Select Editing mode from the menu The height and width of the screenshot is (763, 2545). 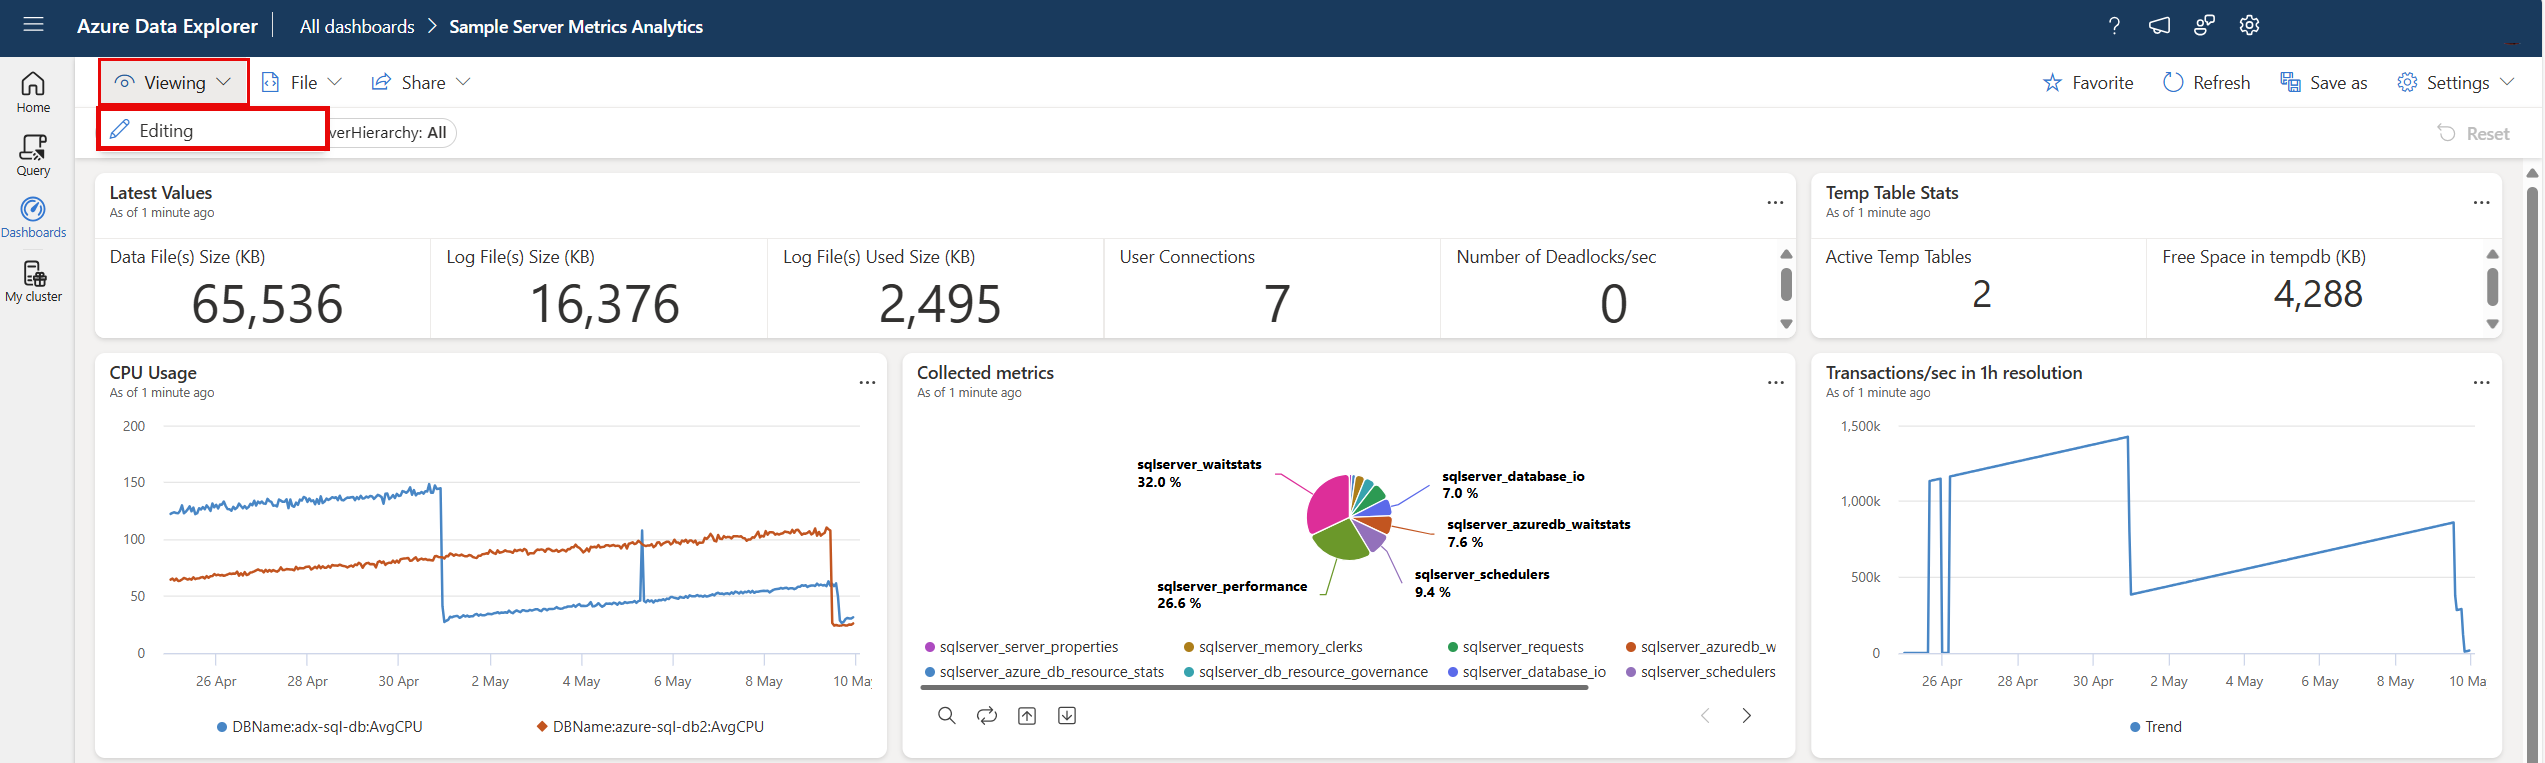click(x=166, y=131)
